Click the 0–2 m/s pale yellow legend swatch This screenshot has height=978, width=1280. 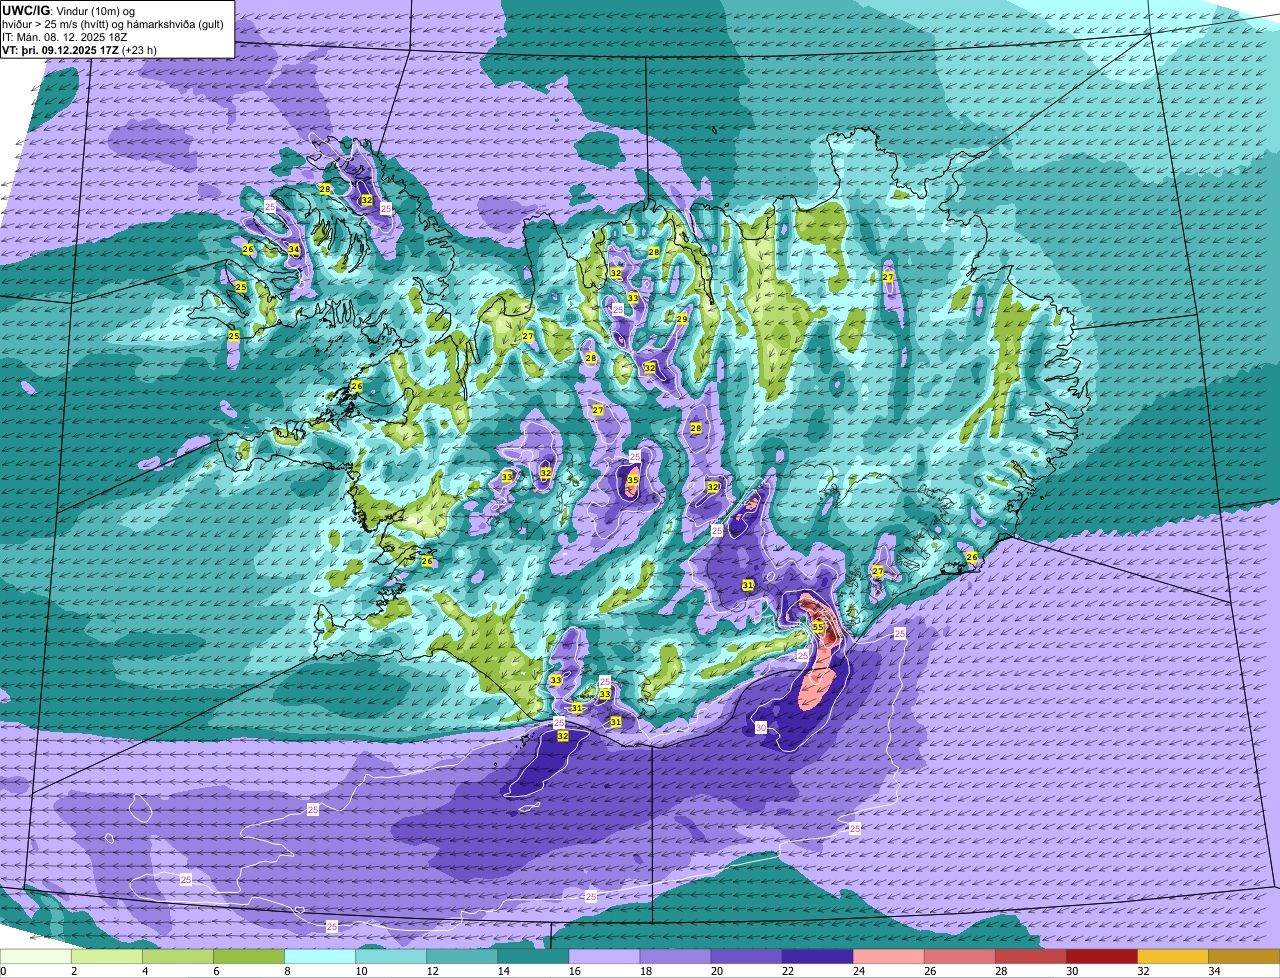[36, 957]
